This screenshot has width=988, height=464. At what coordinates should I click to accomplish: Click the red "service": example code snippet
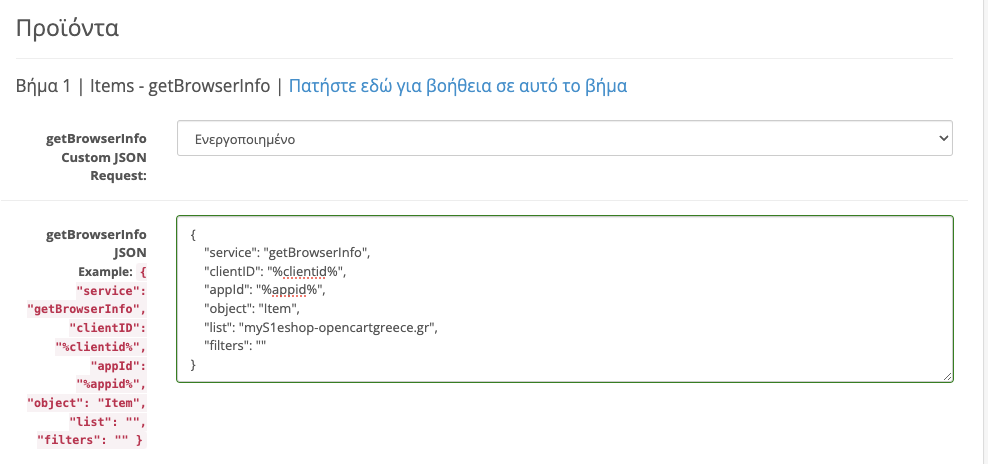pyautogui.click(x=111, y=291)
